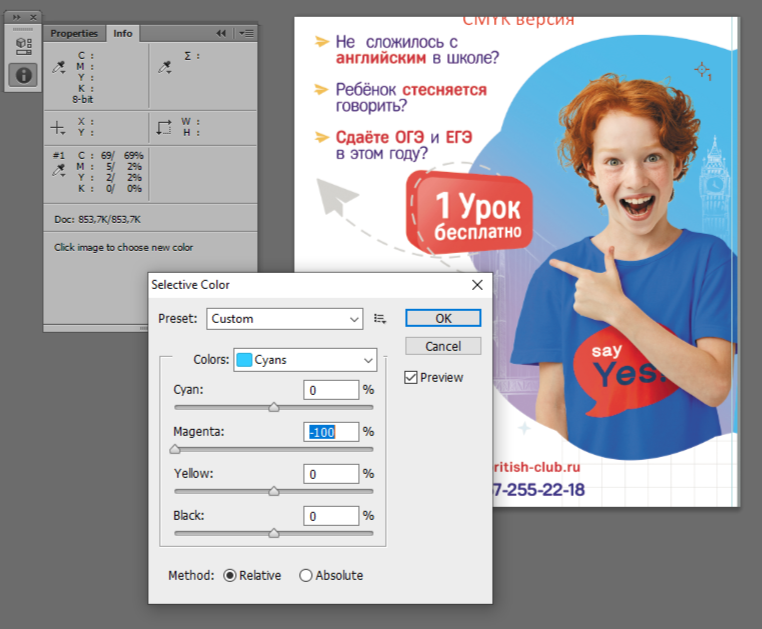The image size is (762, 629).
Task: Click the Big Ben illustration in the image
Action: tap(714, 185)
